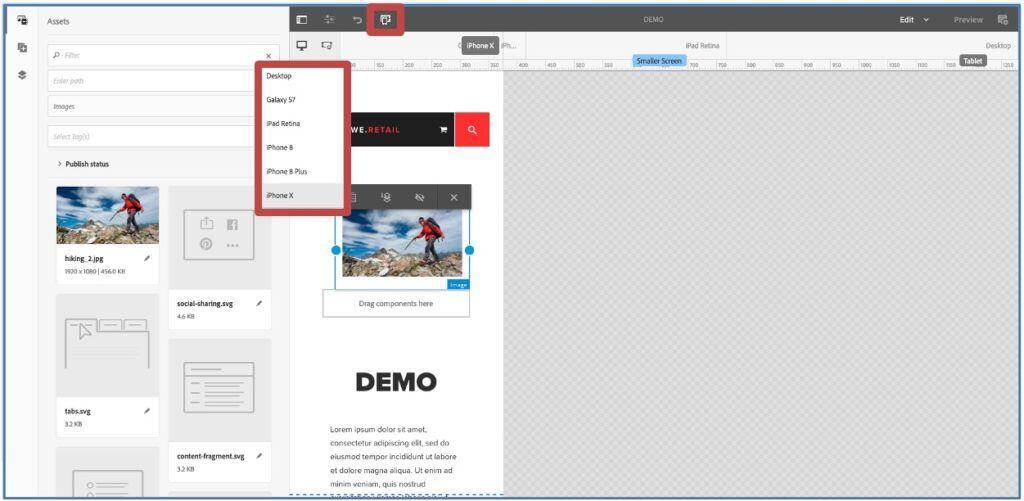Click the emulator device icon

[385, 20]
